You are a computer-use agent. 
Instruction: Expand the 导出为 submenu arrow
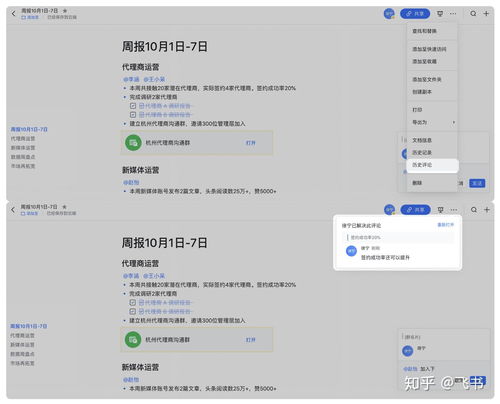pyautogui.click(x=454, y=122)
